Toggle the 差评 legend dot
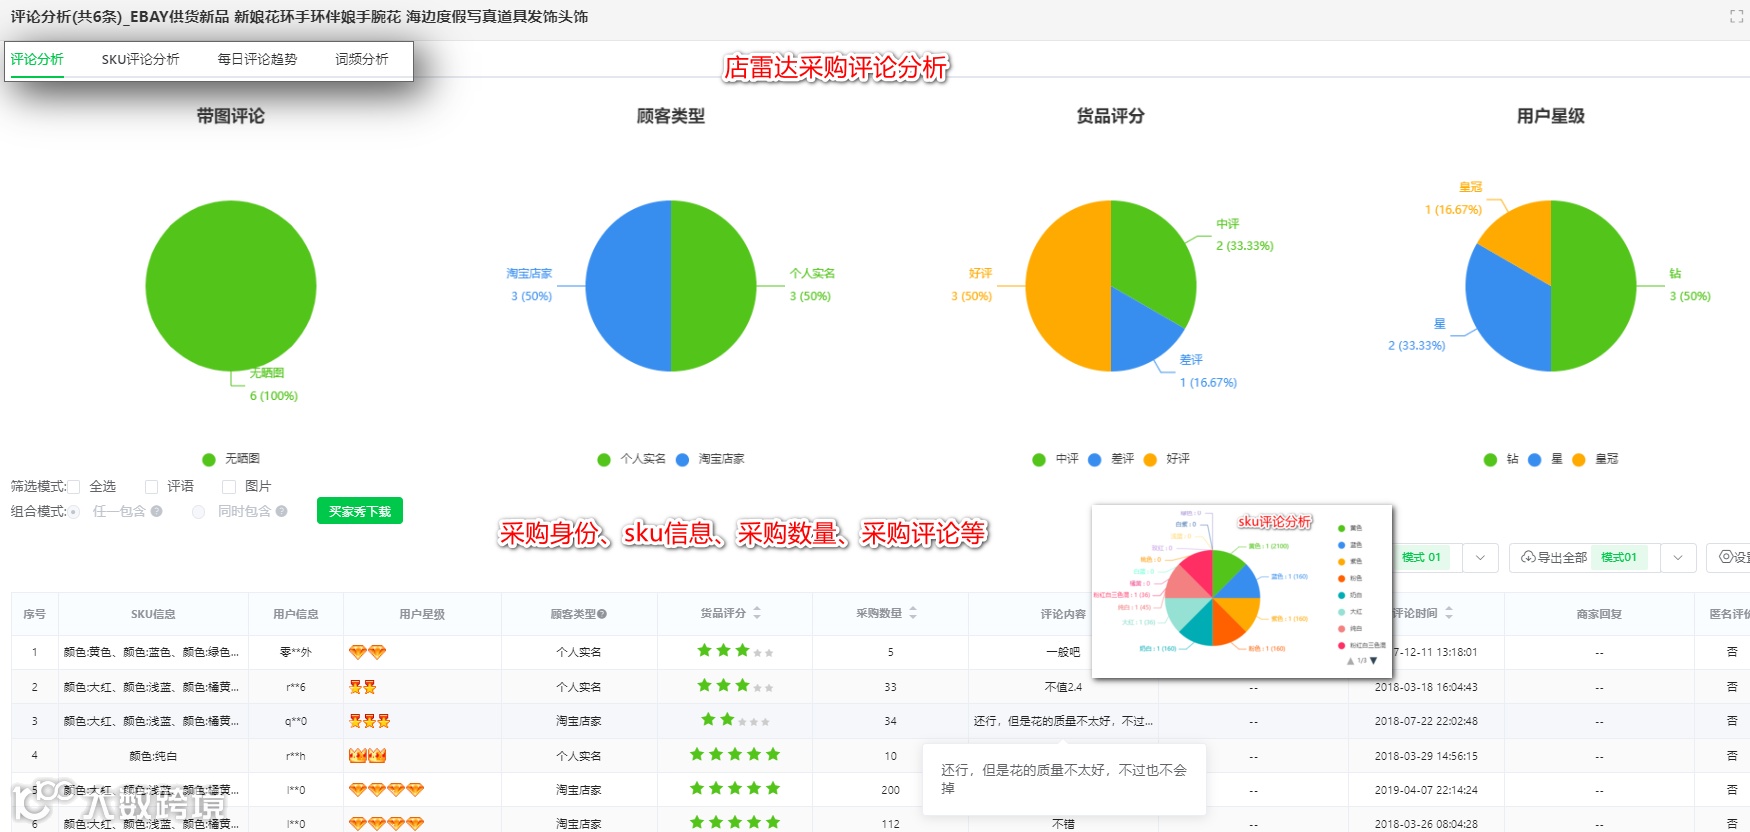The image size is (1750, 832). tap(1095, 460)
